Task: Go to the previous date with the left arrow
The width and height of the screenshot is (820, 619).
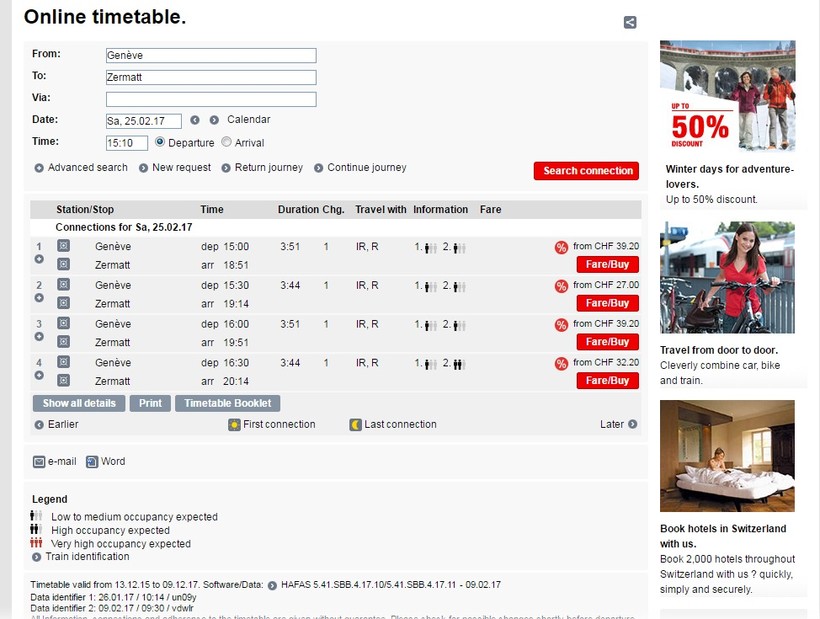Action: point(195,120)
